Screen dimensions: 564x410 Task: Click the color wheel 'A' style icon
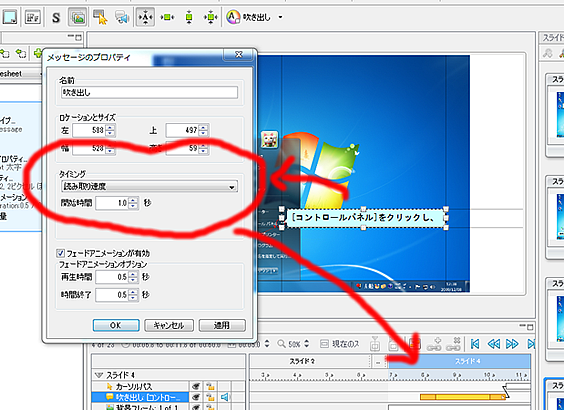[233, 17]
